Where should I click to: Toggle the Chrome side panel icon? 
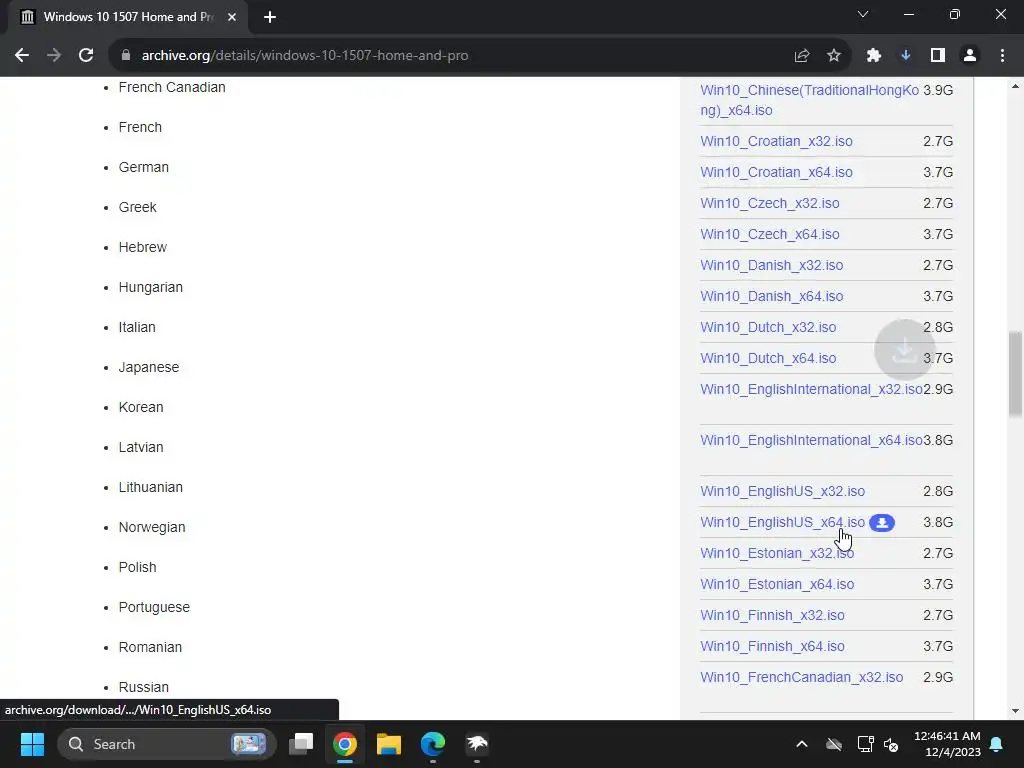tap(938, 56)
